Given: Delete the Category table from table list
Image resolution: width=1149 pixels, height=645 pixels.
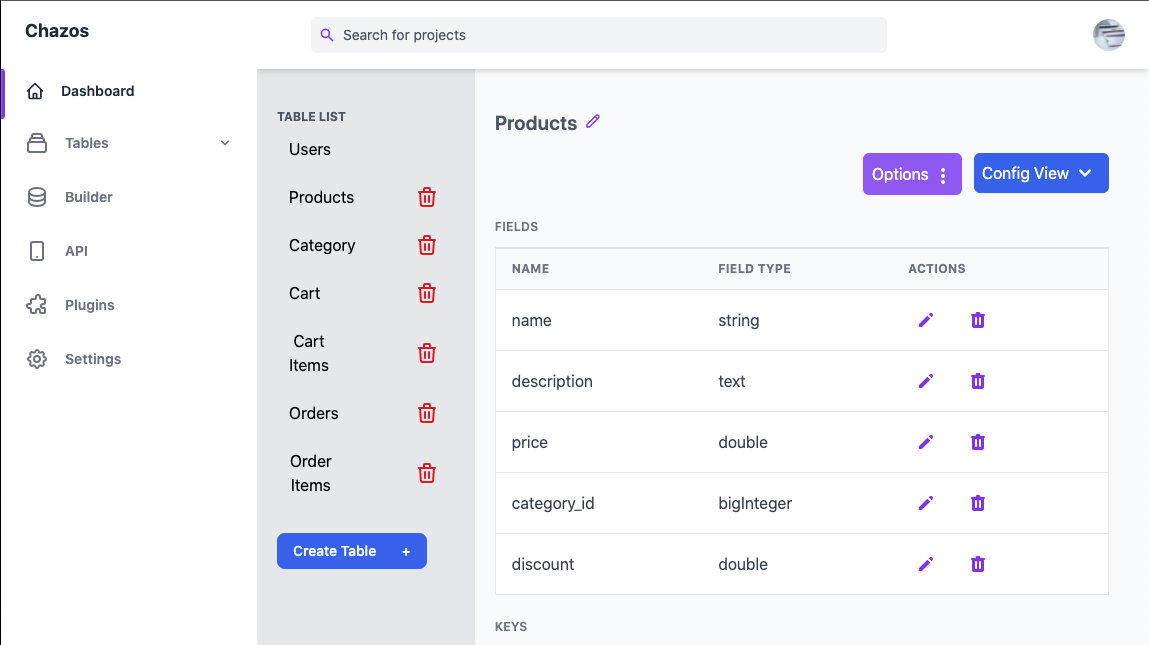Looking at the screenshot, I should click(x=427, y=245).
